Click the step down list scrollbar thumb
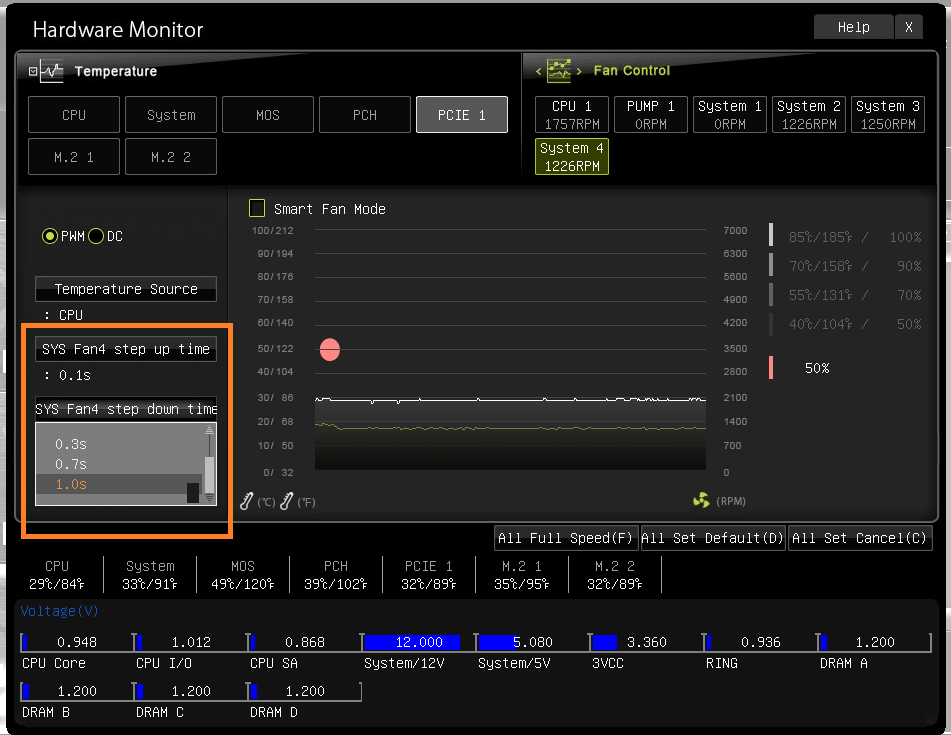951x735 pixels. click(x=210, y=475)
